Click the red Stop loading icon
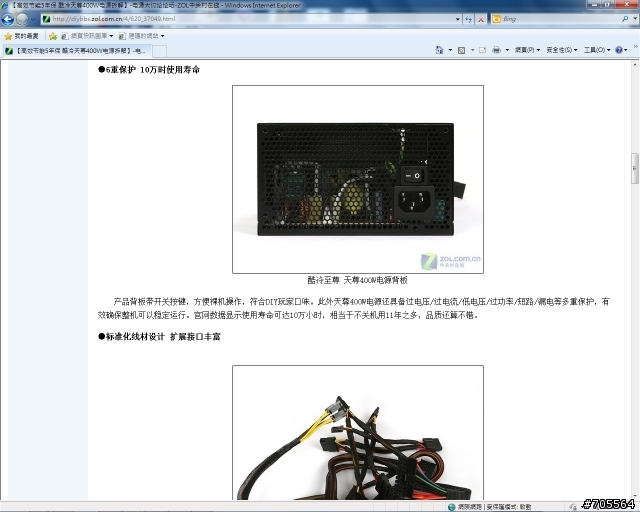This screenshot has height=512, width=640. (481, 19)
